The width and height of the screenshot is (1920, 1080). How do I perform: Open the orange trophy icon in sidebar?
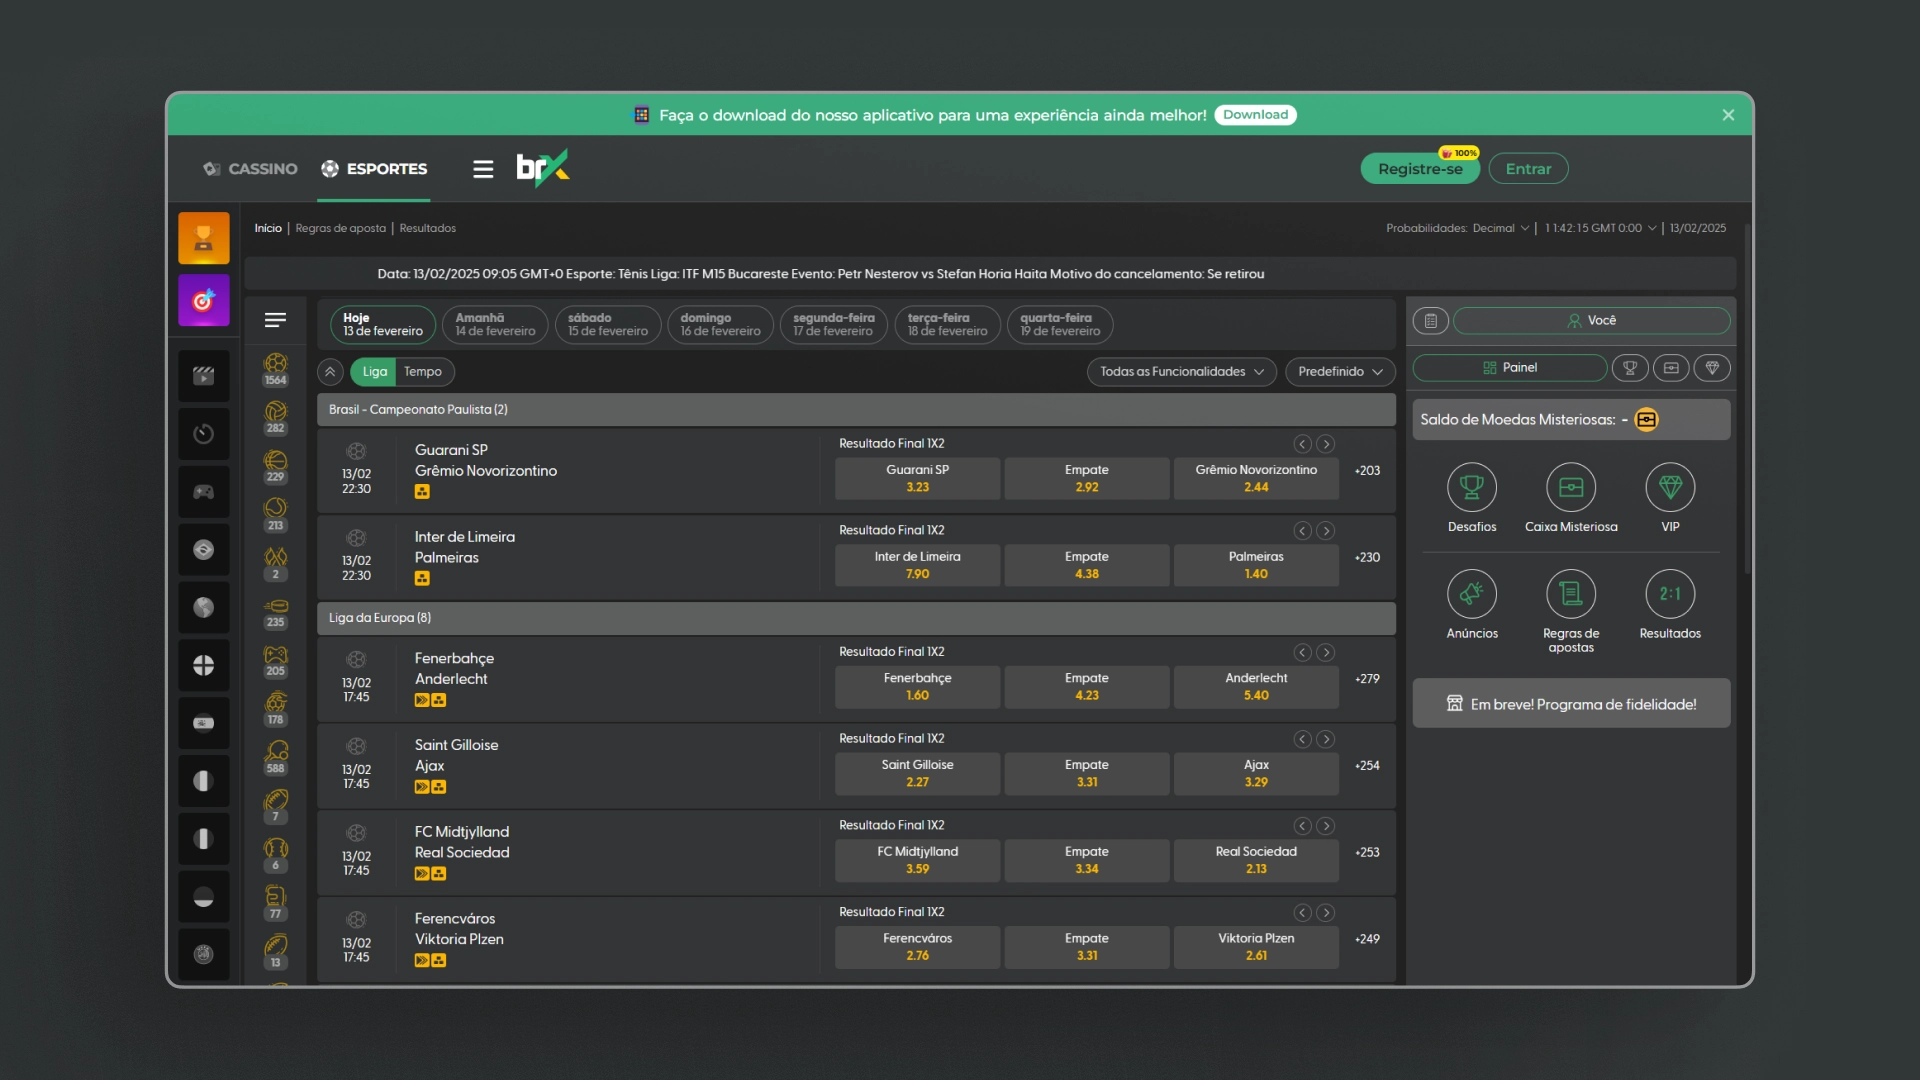pos(204,238)
